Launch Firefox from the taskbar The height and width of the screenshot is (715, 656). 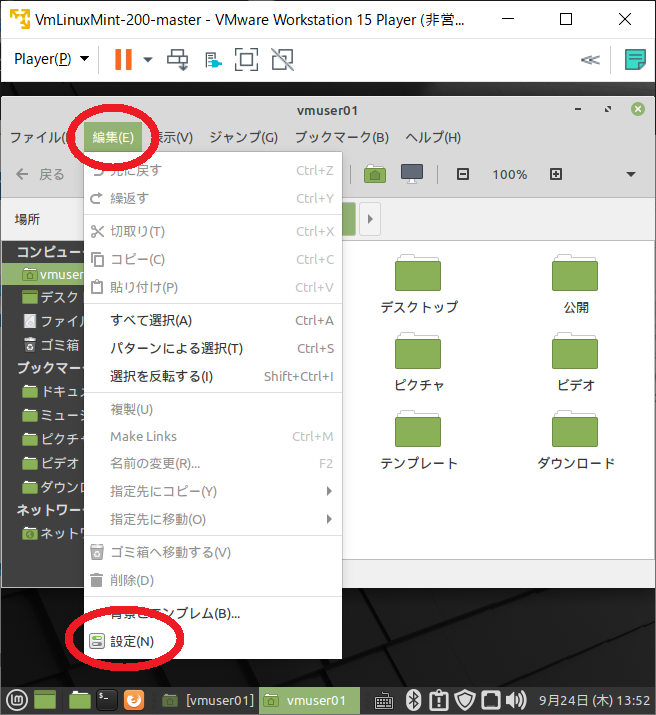(x=134, y=700)
